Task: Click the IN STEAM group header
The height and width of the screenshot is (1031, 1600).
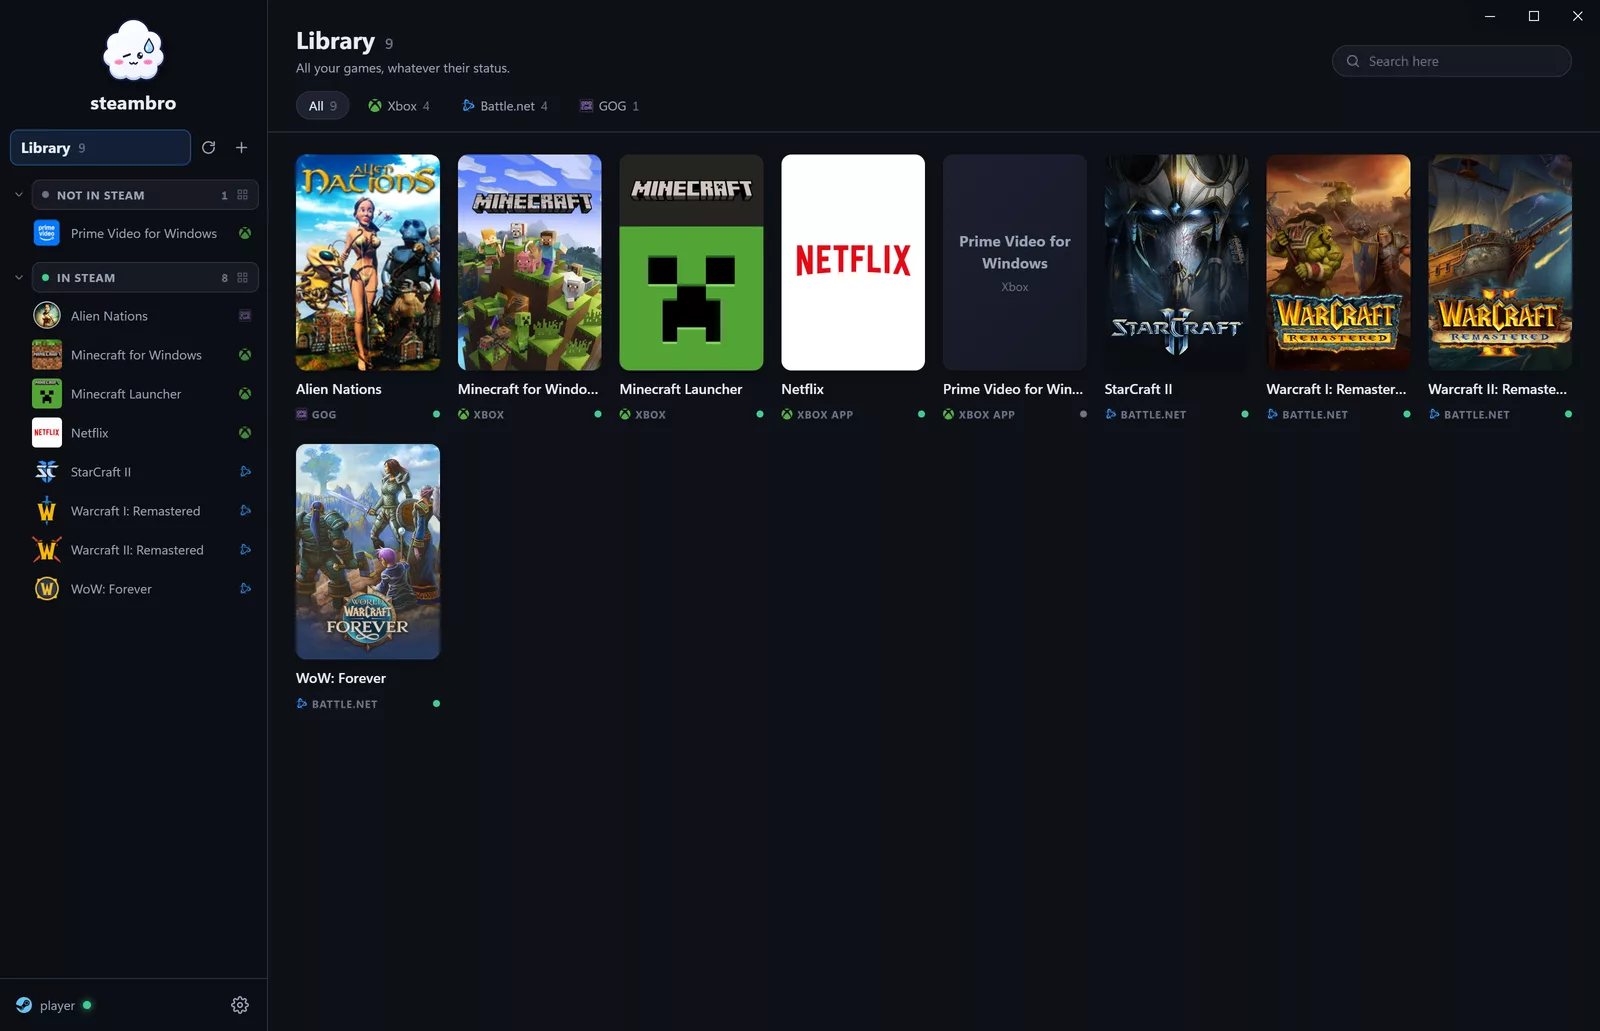Action: pyautogui.click(x=145, y=278)
